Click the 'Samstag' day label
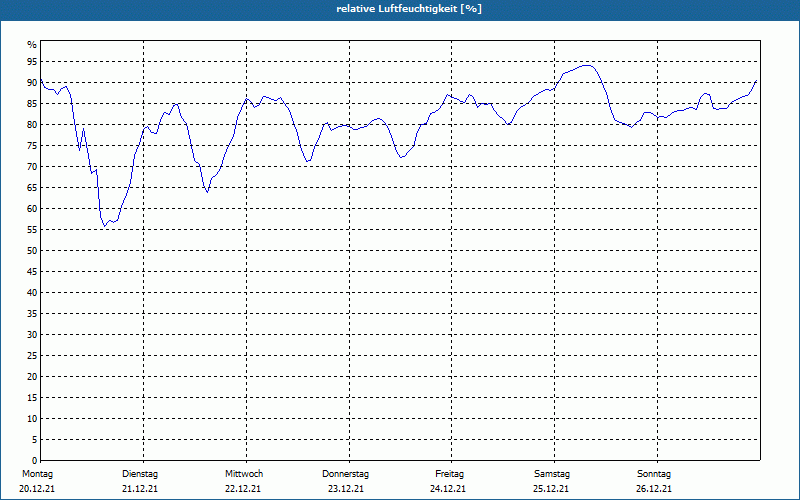 coord(552,474)
